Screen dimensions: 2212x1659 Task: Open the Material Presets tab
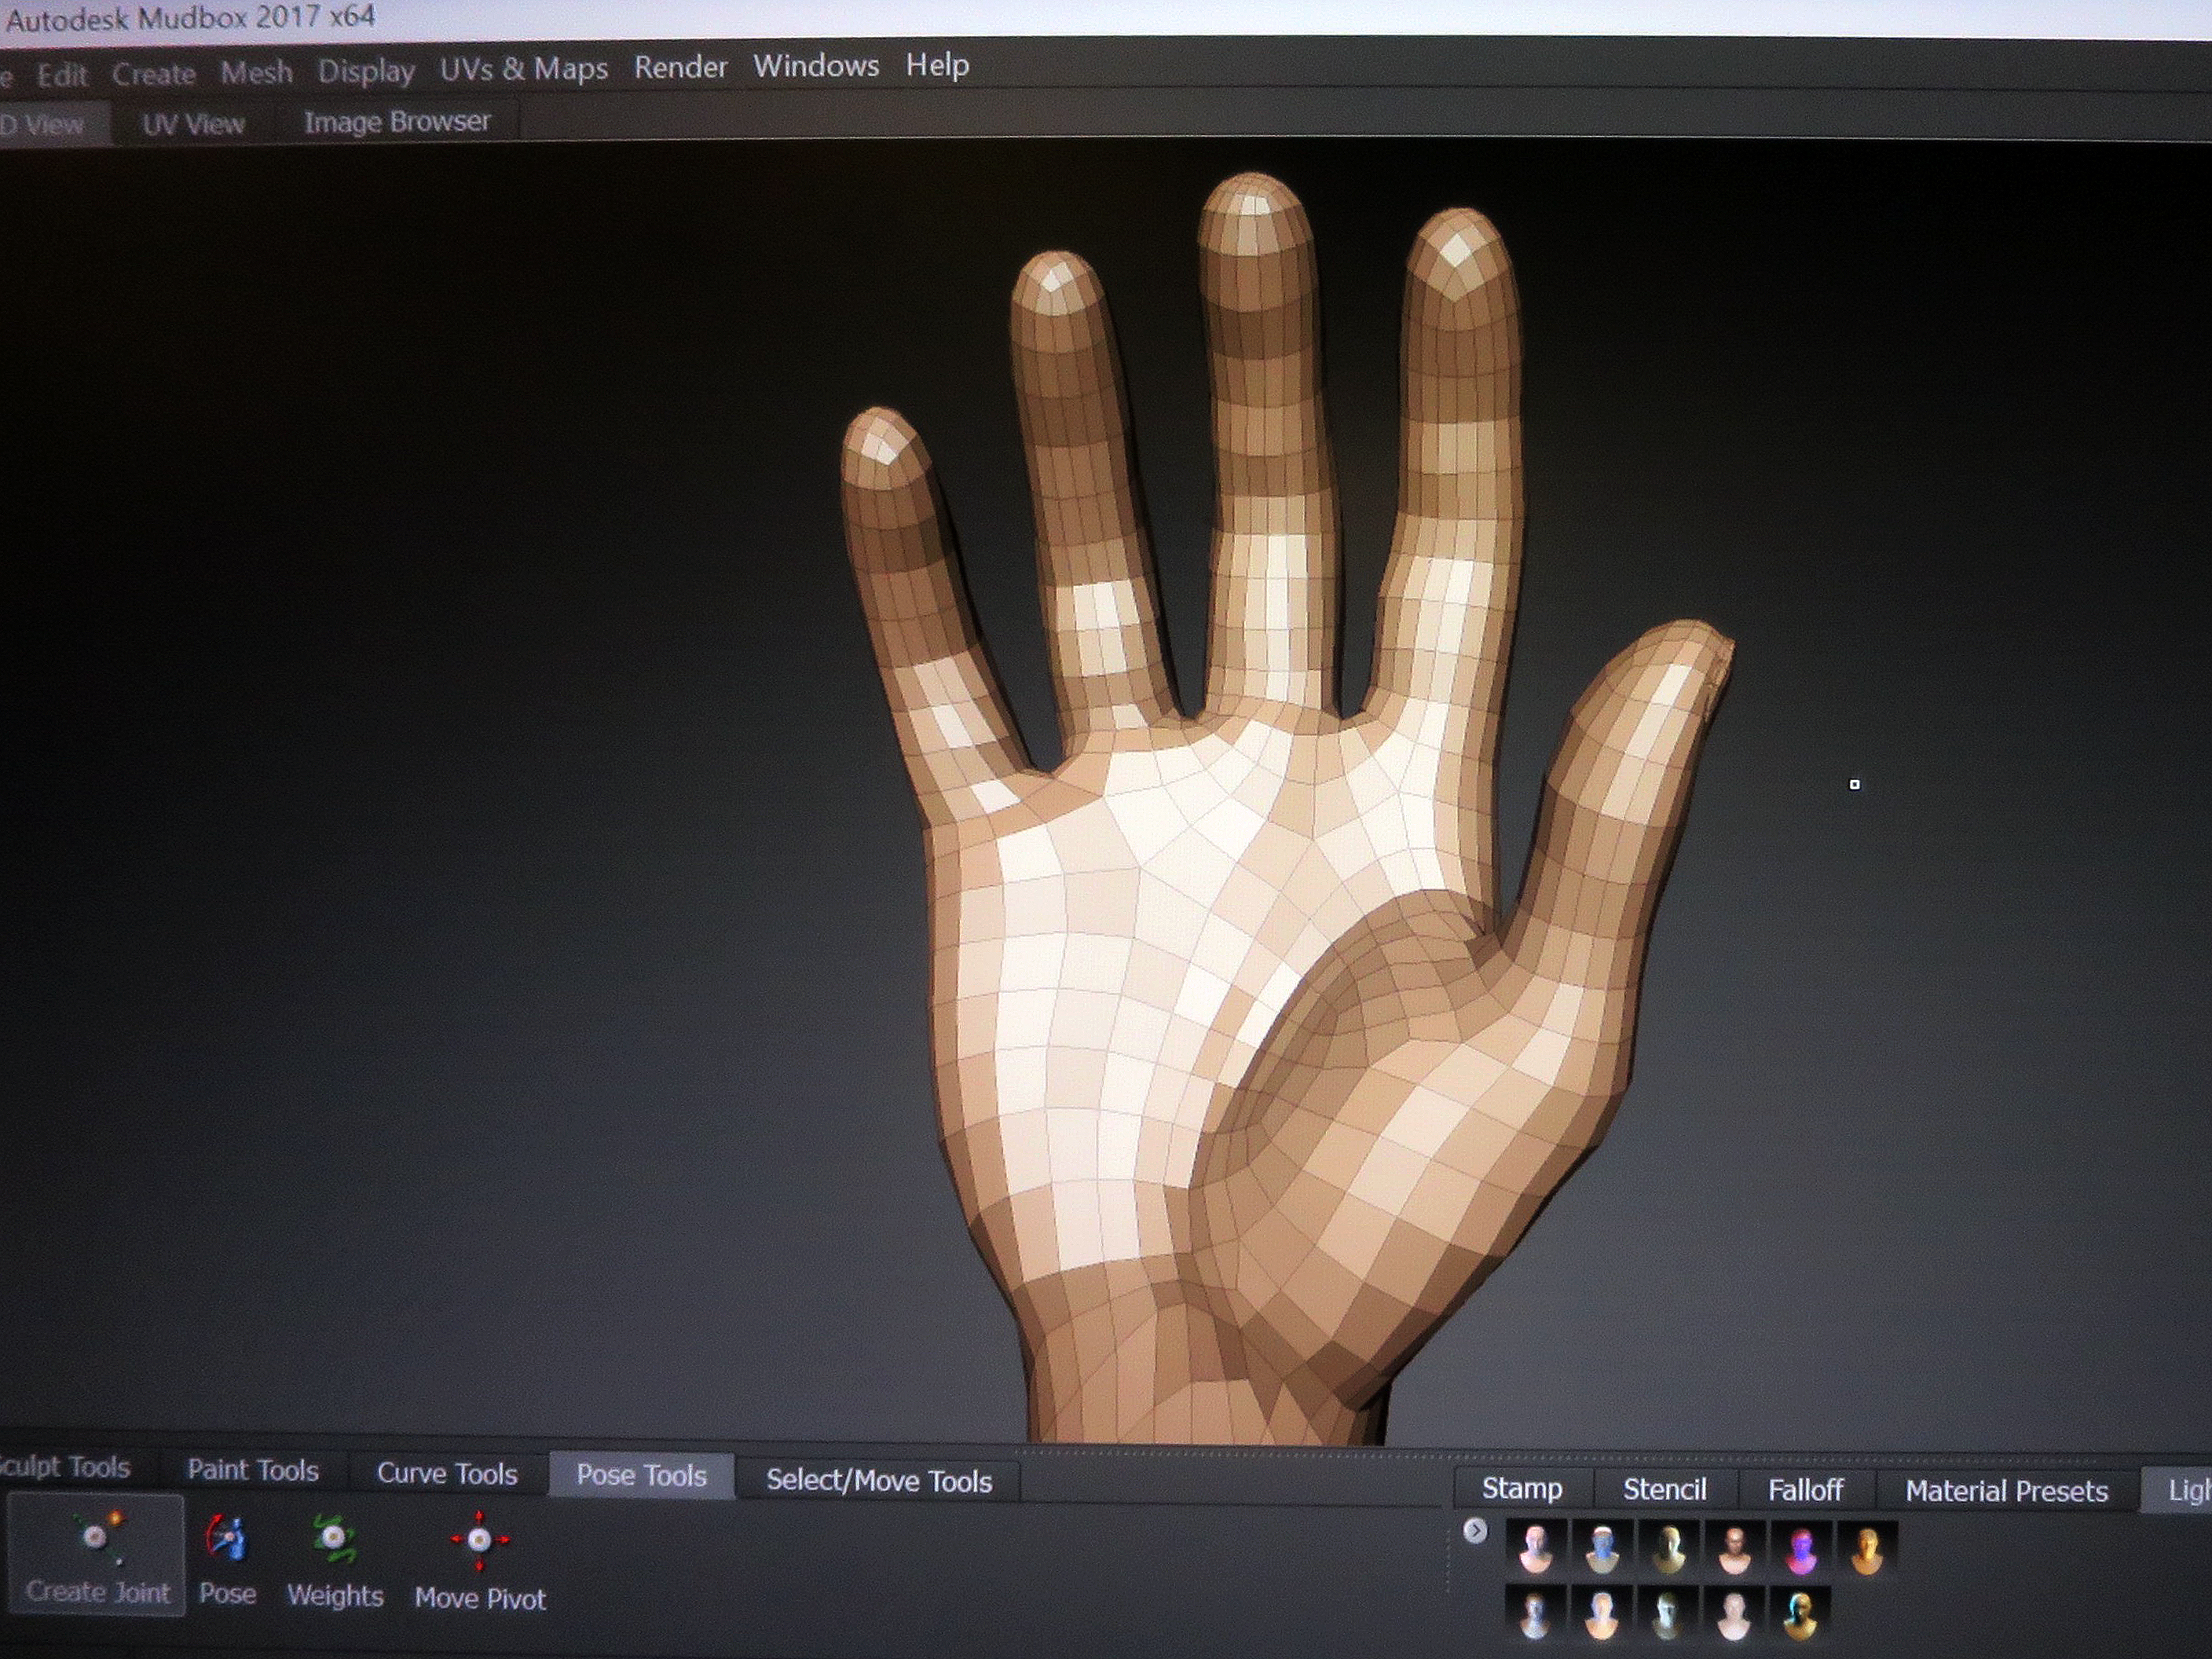[x=2006, y=1492]
